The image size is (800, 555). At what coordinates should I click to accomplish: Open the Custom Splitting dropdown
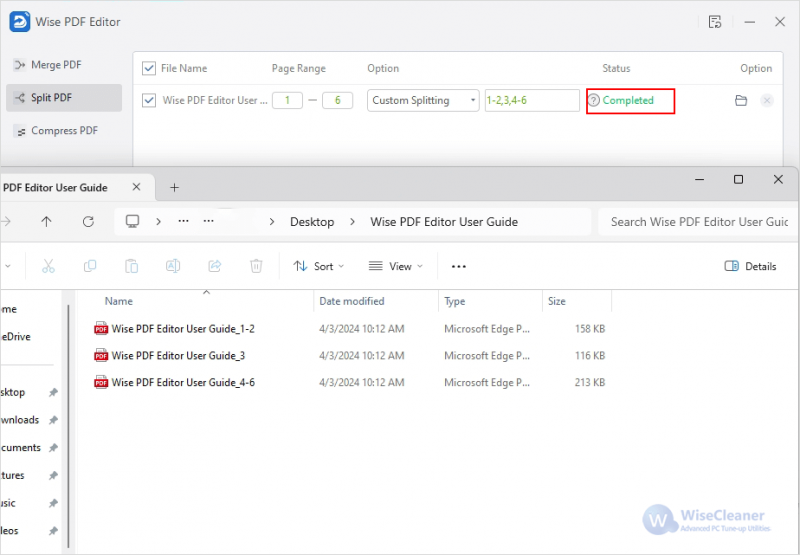[423, 100]
